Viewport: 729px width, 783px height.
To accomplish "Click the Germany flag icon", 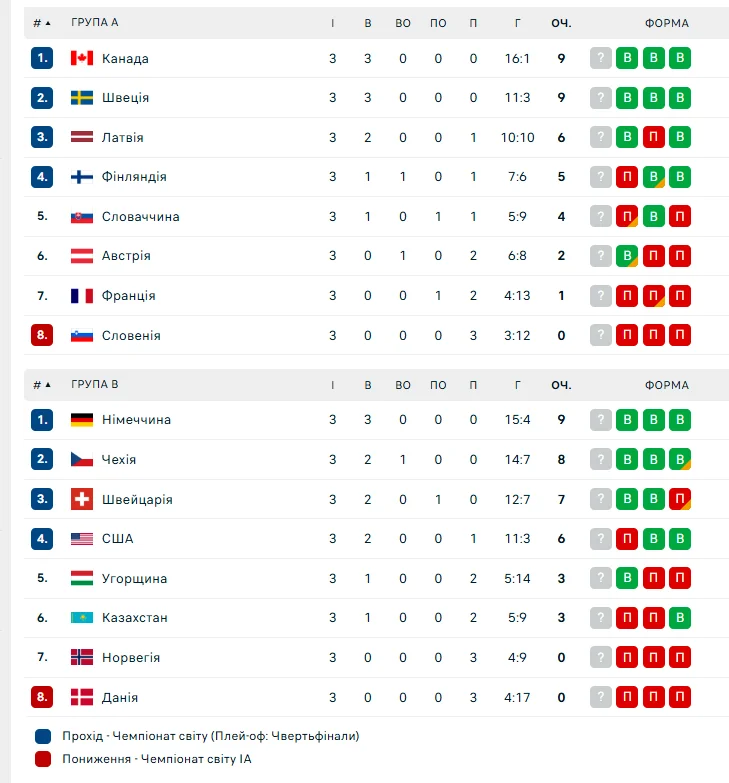I will (82, 420).
